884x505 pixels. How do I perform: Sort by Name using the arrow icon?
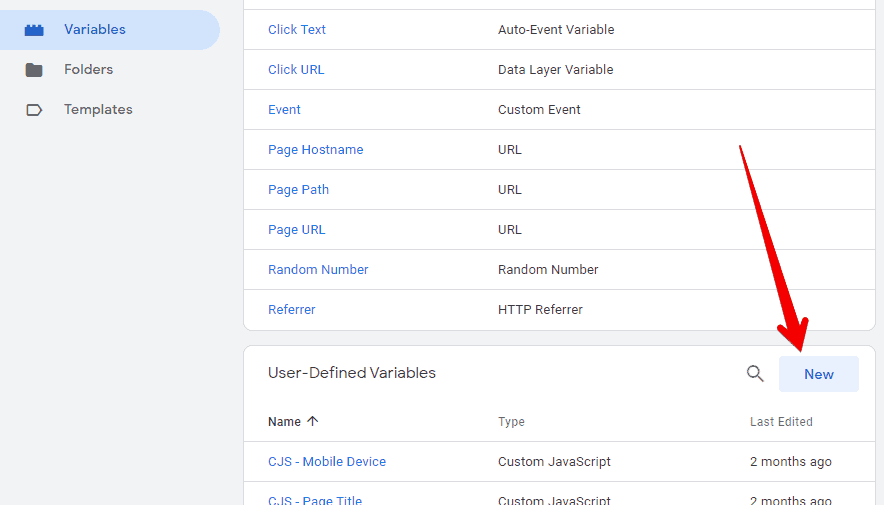pyautogui.click(x=313, y=421)
